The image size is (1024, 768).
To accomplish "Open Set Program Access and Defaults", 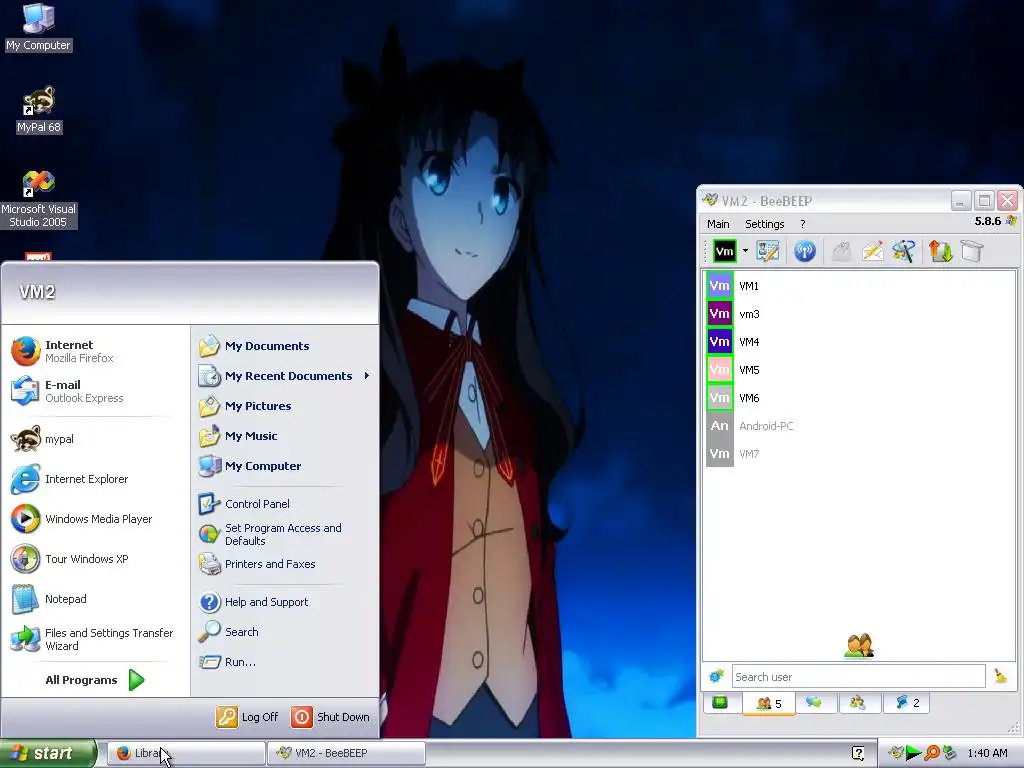I will click(x=285, y=534).
